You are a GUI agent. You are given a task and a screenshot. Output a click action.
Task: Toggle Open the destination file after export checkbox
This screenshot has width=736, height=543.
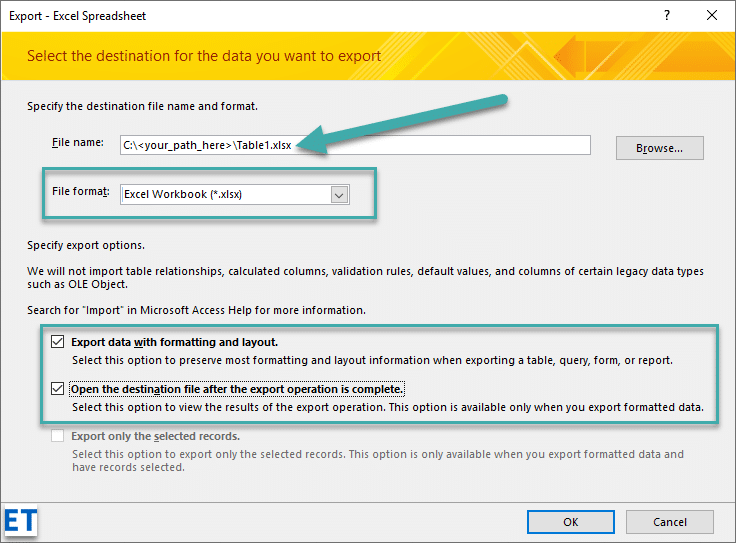[x=58, y=389]
